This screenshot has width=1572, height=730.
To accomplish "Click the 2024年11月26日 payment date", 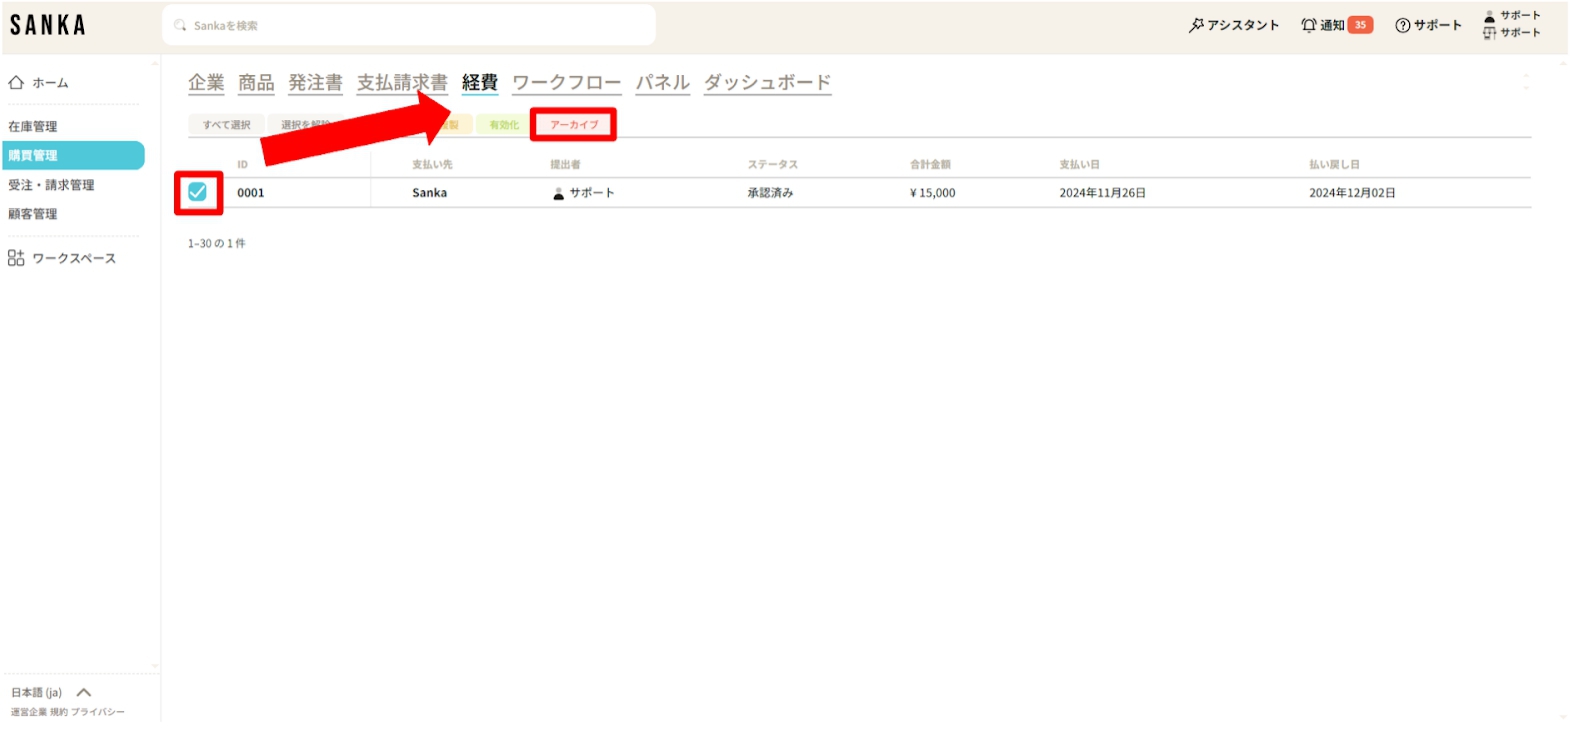I will [1103, 193].
